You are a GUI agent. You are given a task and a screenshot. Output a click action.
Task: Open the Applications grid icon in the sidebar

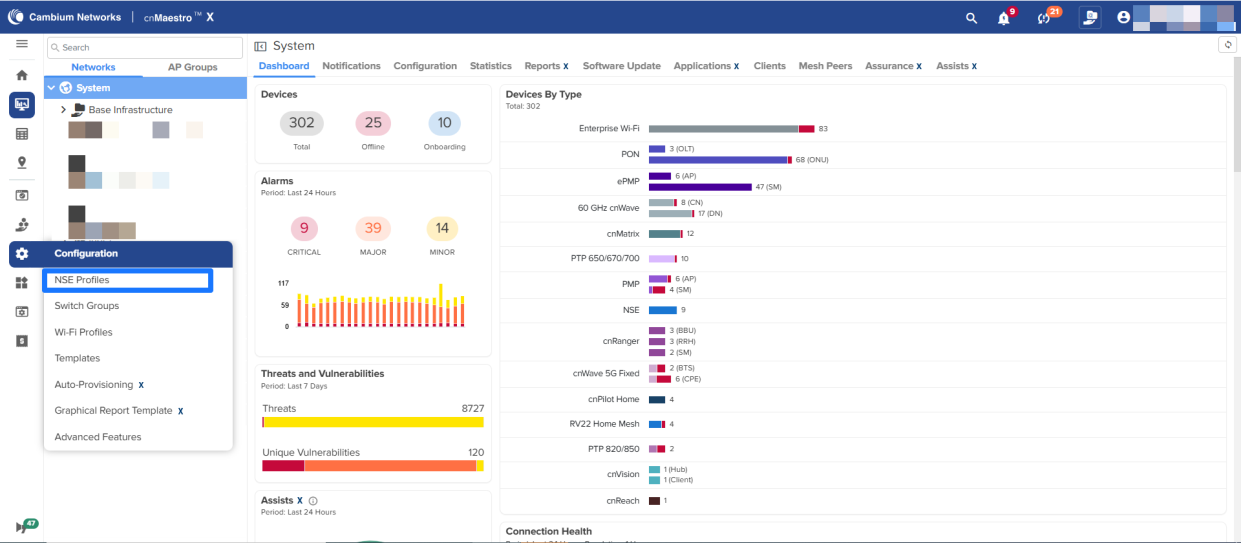21,283
